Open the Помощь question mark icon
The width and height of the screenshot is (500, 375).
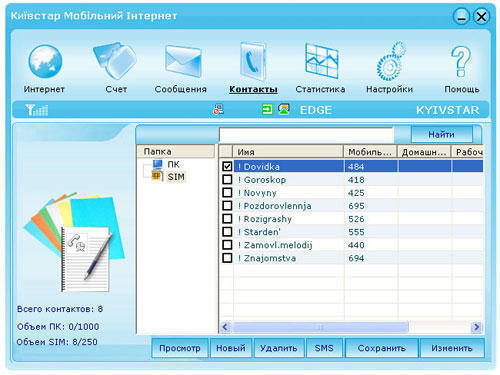coord(461,62)
